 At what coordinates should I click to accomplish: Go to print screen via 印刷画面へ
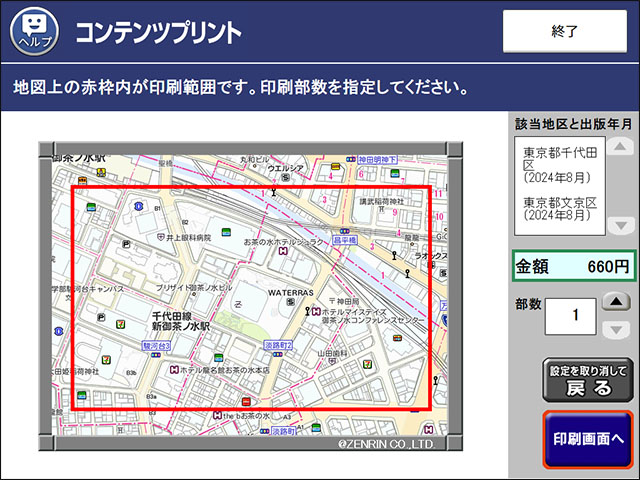[588, 439]
